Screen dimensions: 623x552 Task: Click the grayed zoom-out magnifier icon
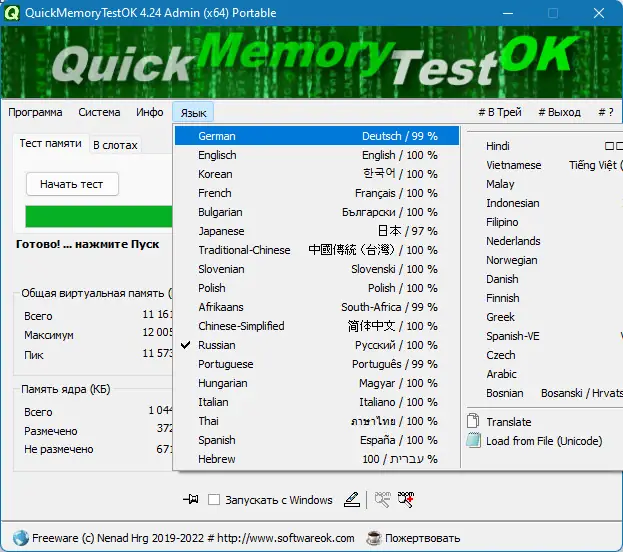click(x=383, y=500)
